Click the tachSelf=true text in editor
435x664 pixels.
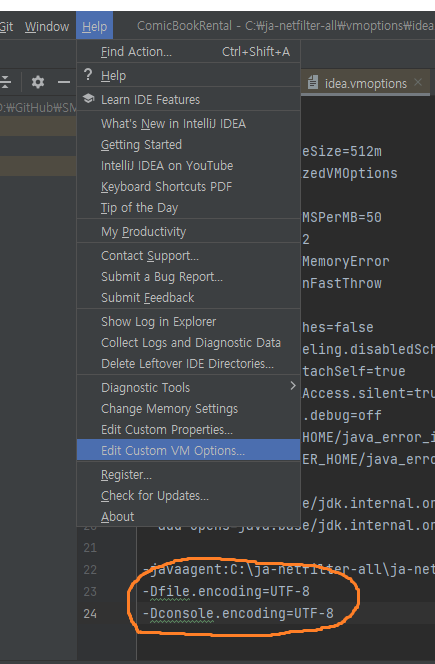[x=354, y=371]
